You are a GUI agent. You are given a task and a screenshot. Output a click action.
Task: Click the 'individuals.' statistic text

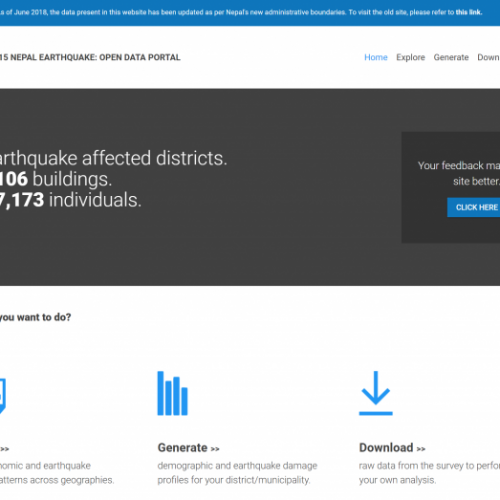click(95, 200)
